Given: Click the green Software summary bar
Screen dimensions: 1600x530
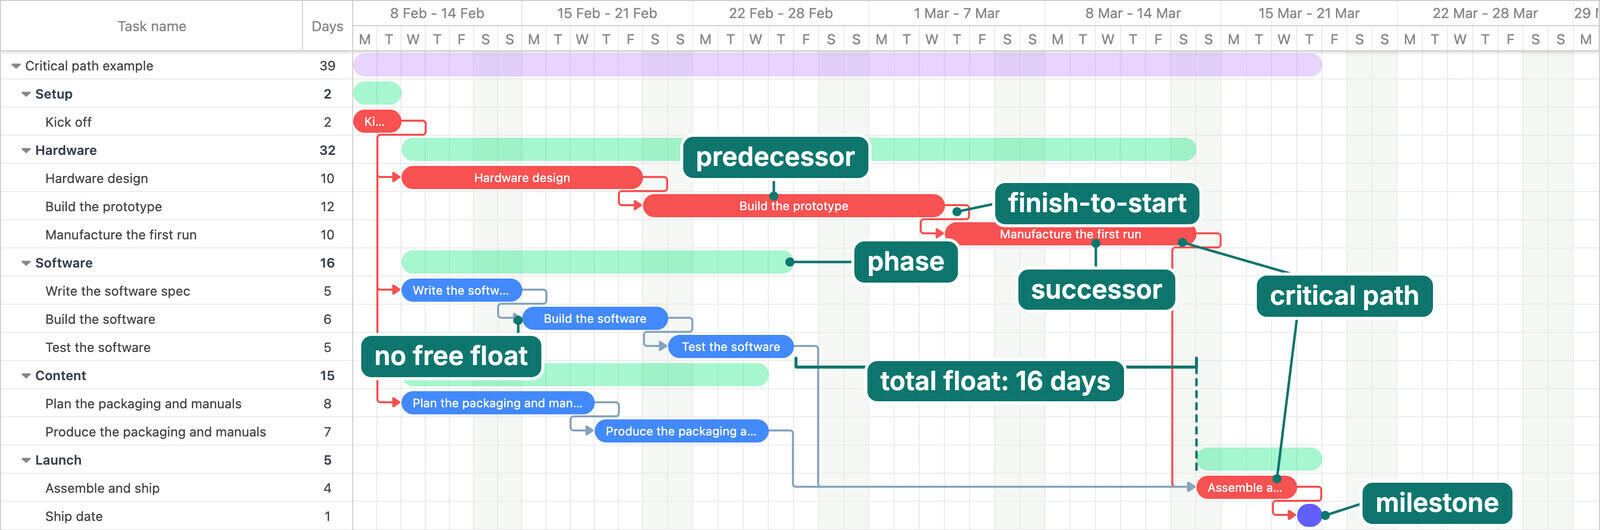Looking at the screenshot, I should coord(598,262).
